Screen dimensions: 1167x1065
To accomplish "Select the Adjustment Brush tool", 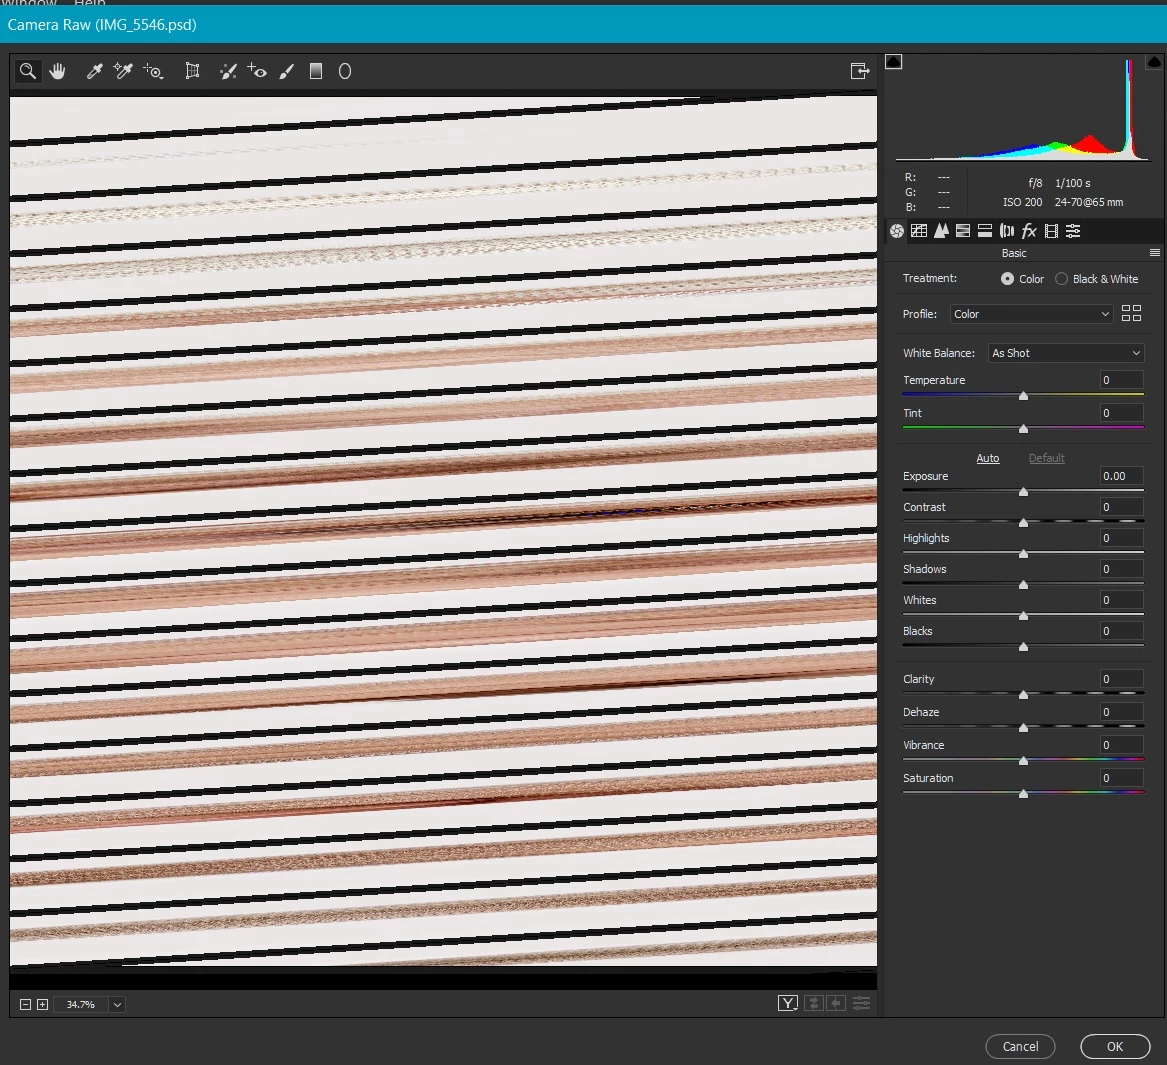I will coord(287,71).
